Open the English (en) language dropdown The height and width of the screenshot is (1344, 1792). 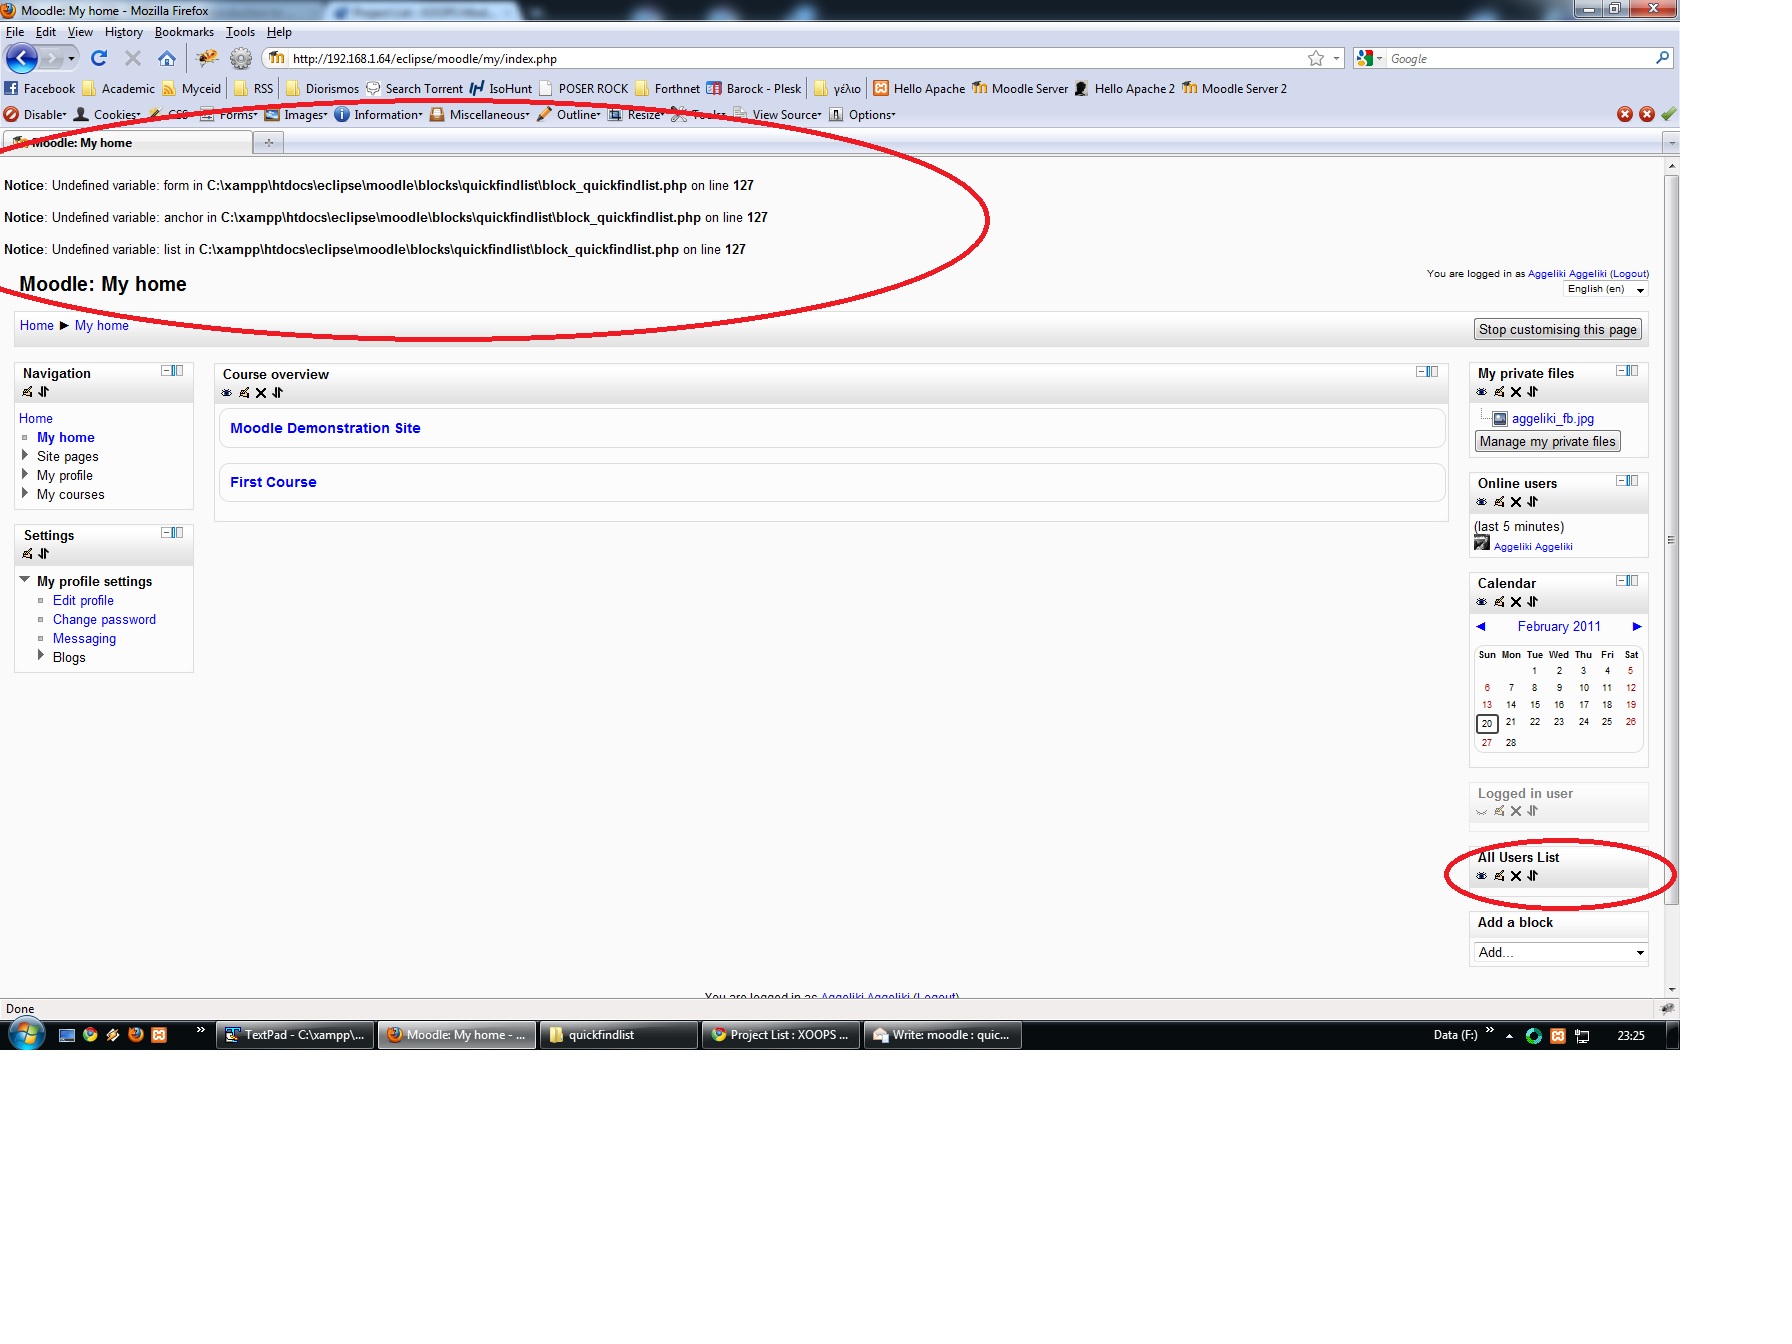coord(1606,289)
